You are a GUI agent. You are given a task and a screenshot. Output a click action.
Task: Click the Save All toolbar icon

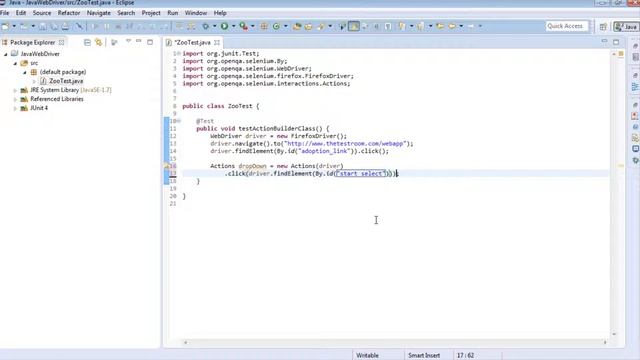[53, 26]
